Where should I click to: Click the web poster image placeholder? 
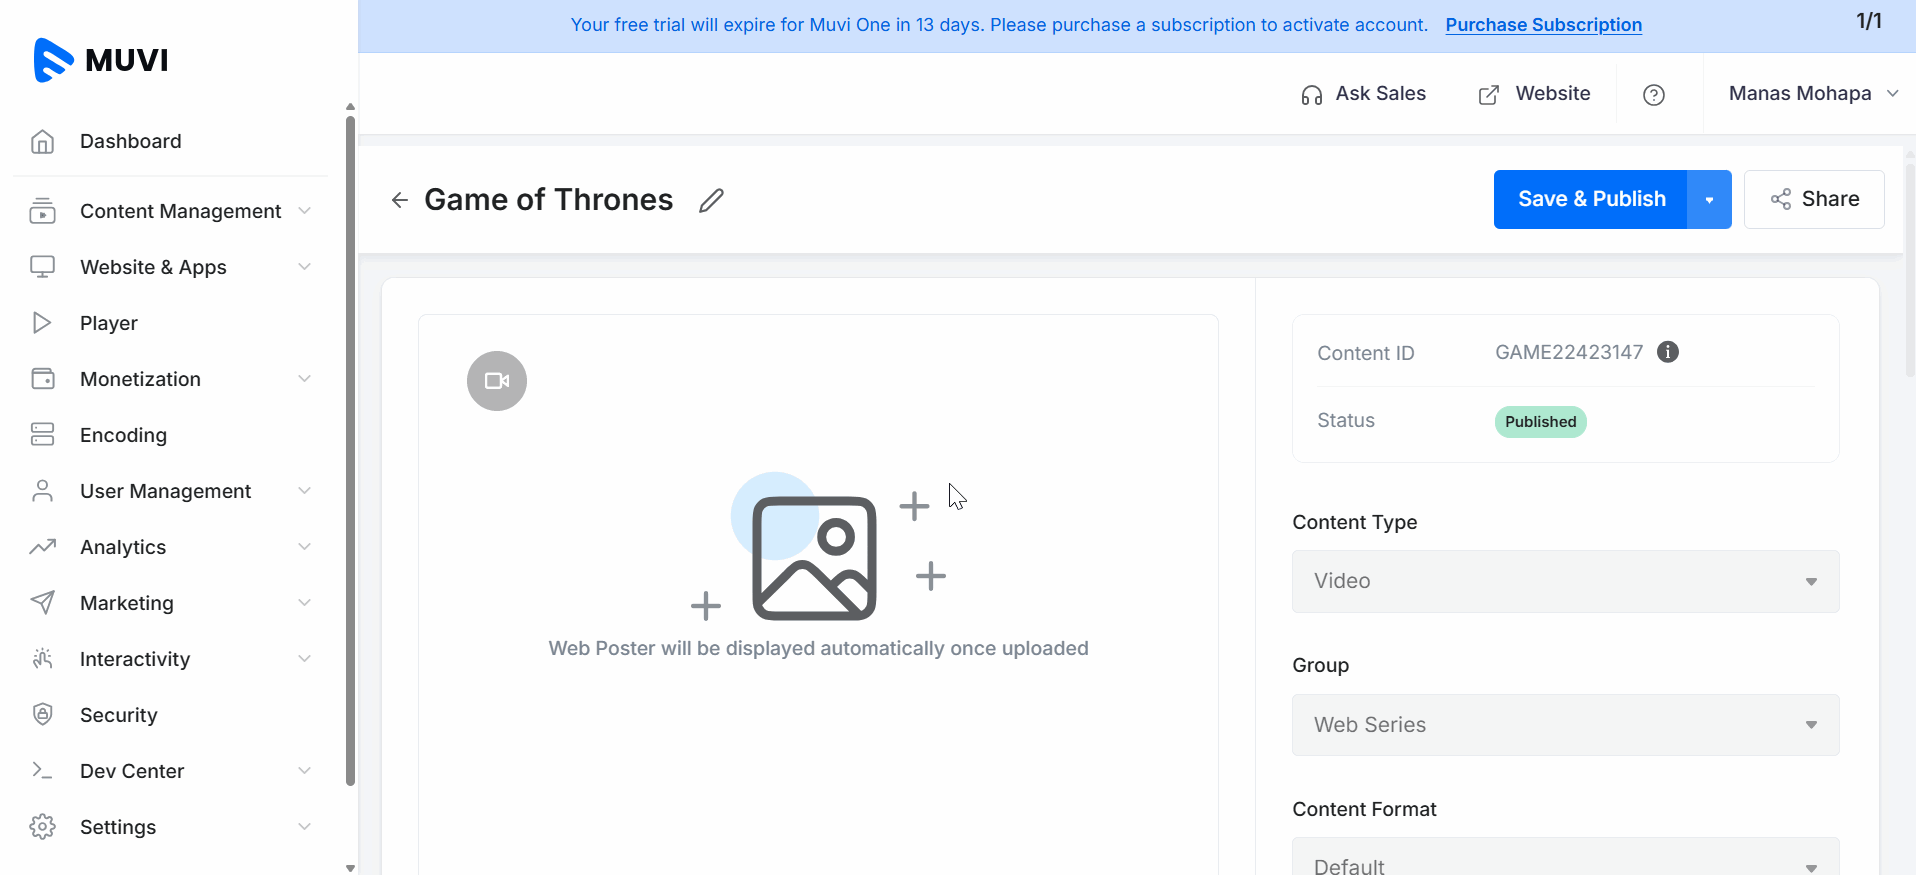click(815, 558)
